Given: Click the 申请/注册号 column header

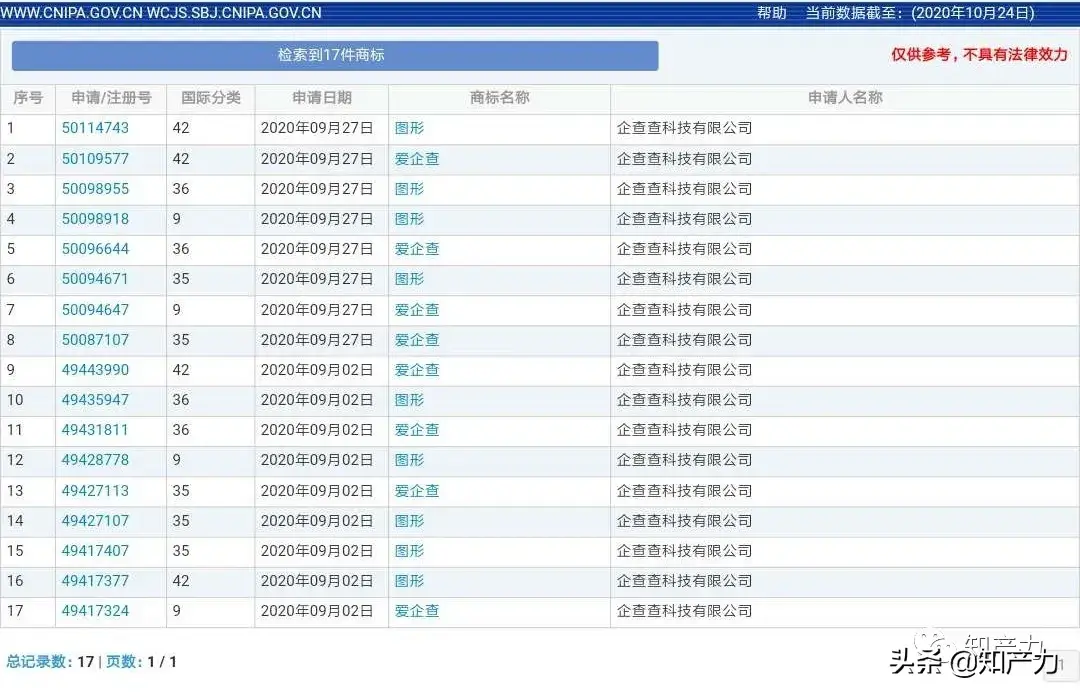Looking at the screenshot, I should point(111,98).
